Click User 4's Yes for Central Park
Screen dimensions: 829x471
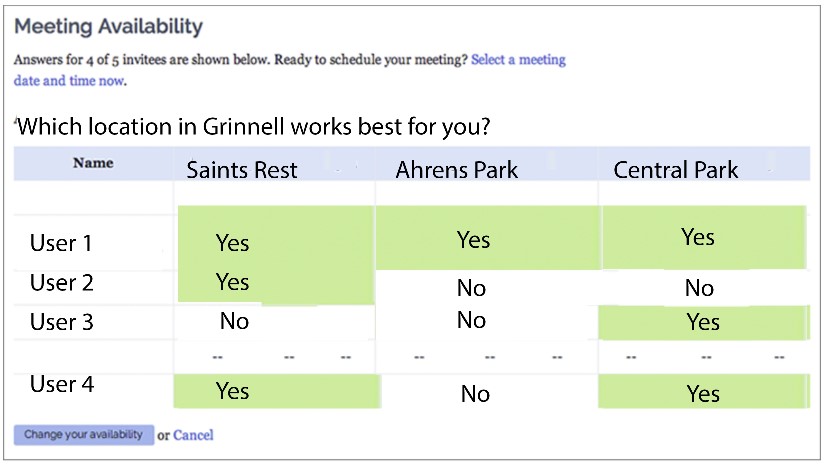pyautogui.click(x=703, y=394)
